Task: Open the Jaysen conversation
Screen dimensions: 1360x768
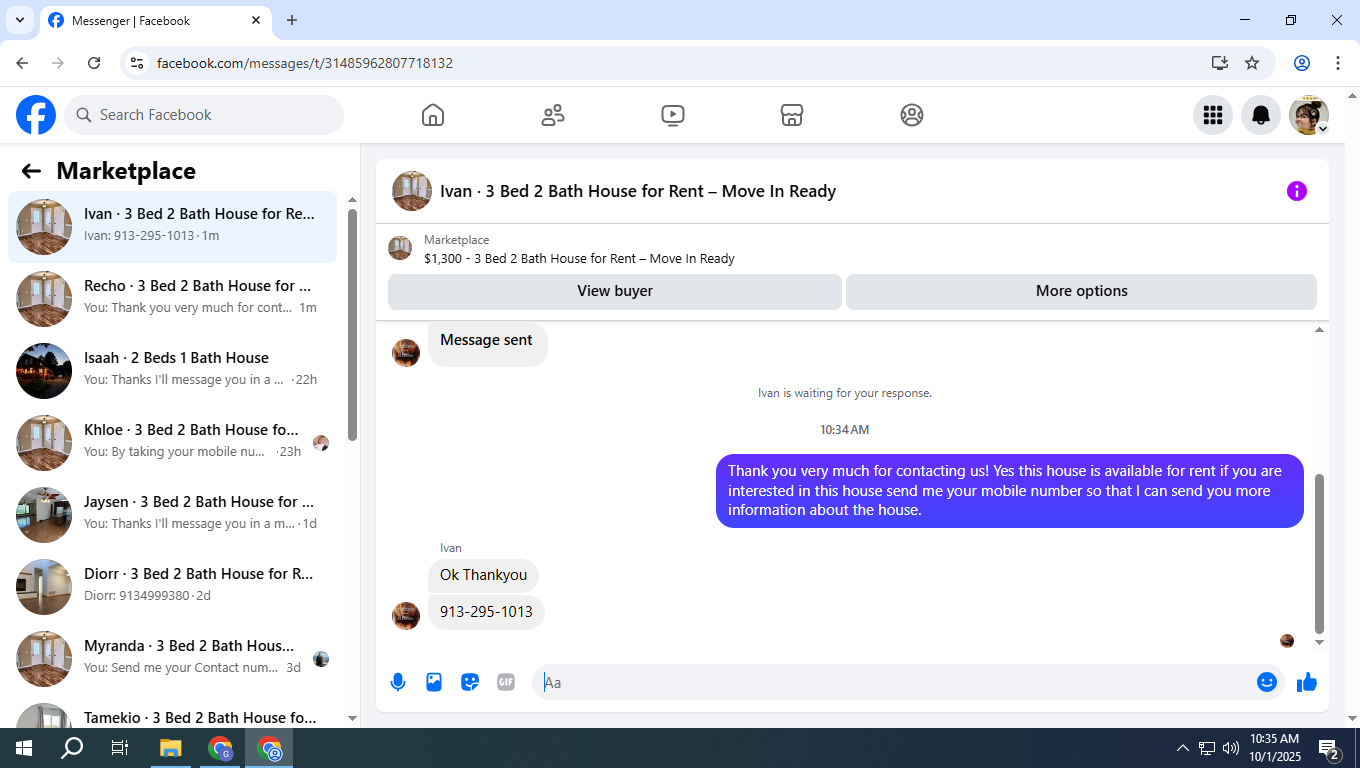Action: [x=173, y=515]
